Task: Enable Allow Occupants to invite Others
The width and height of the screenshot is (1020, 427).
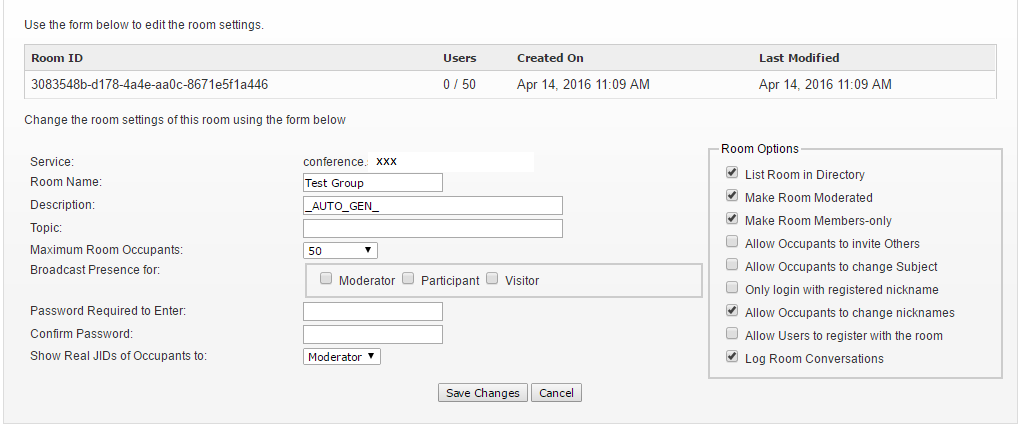Action: click(x=732, y=242)
